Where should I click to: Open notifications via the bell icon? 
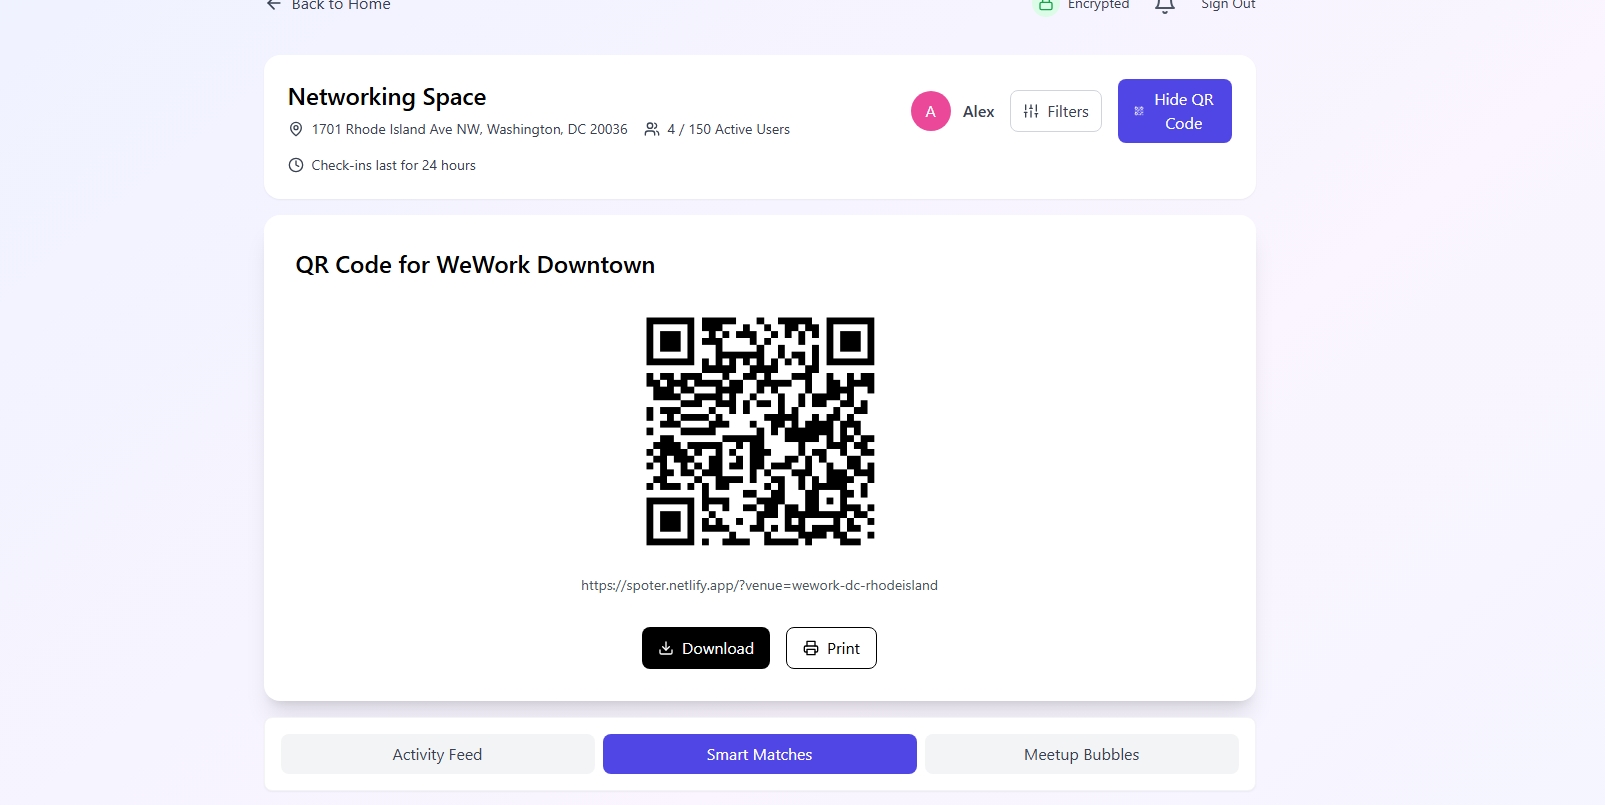point(1164,6)
